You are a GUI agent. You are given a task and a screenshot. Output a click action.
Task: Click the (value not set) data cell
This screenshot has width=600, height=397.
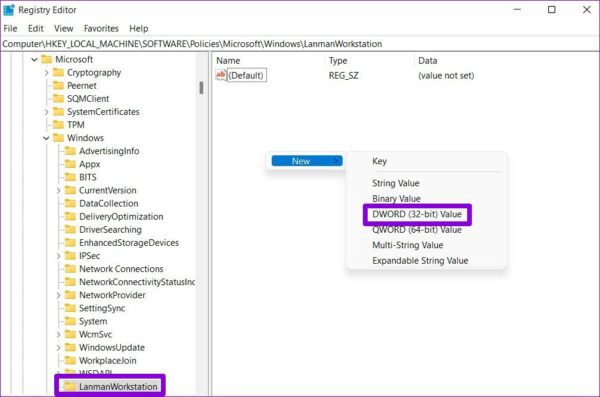[446, 75]
